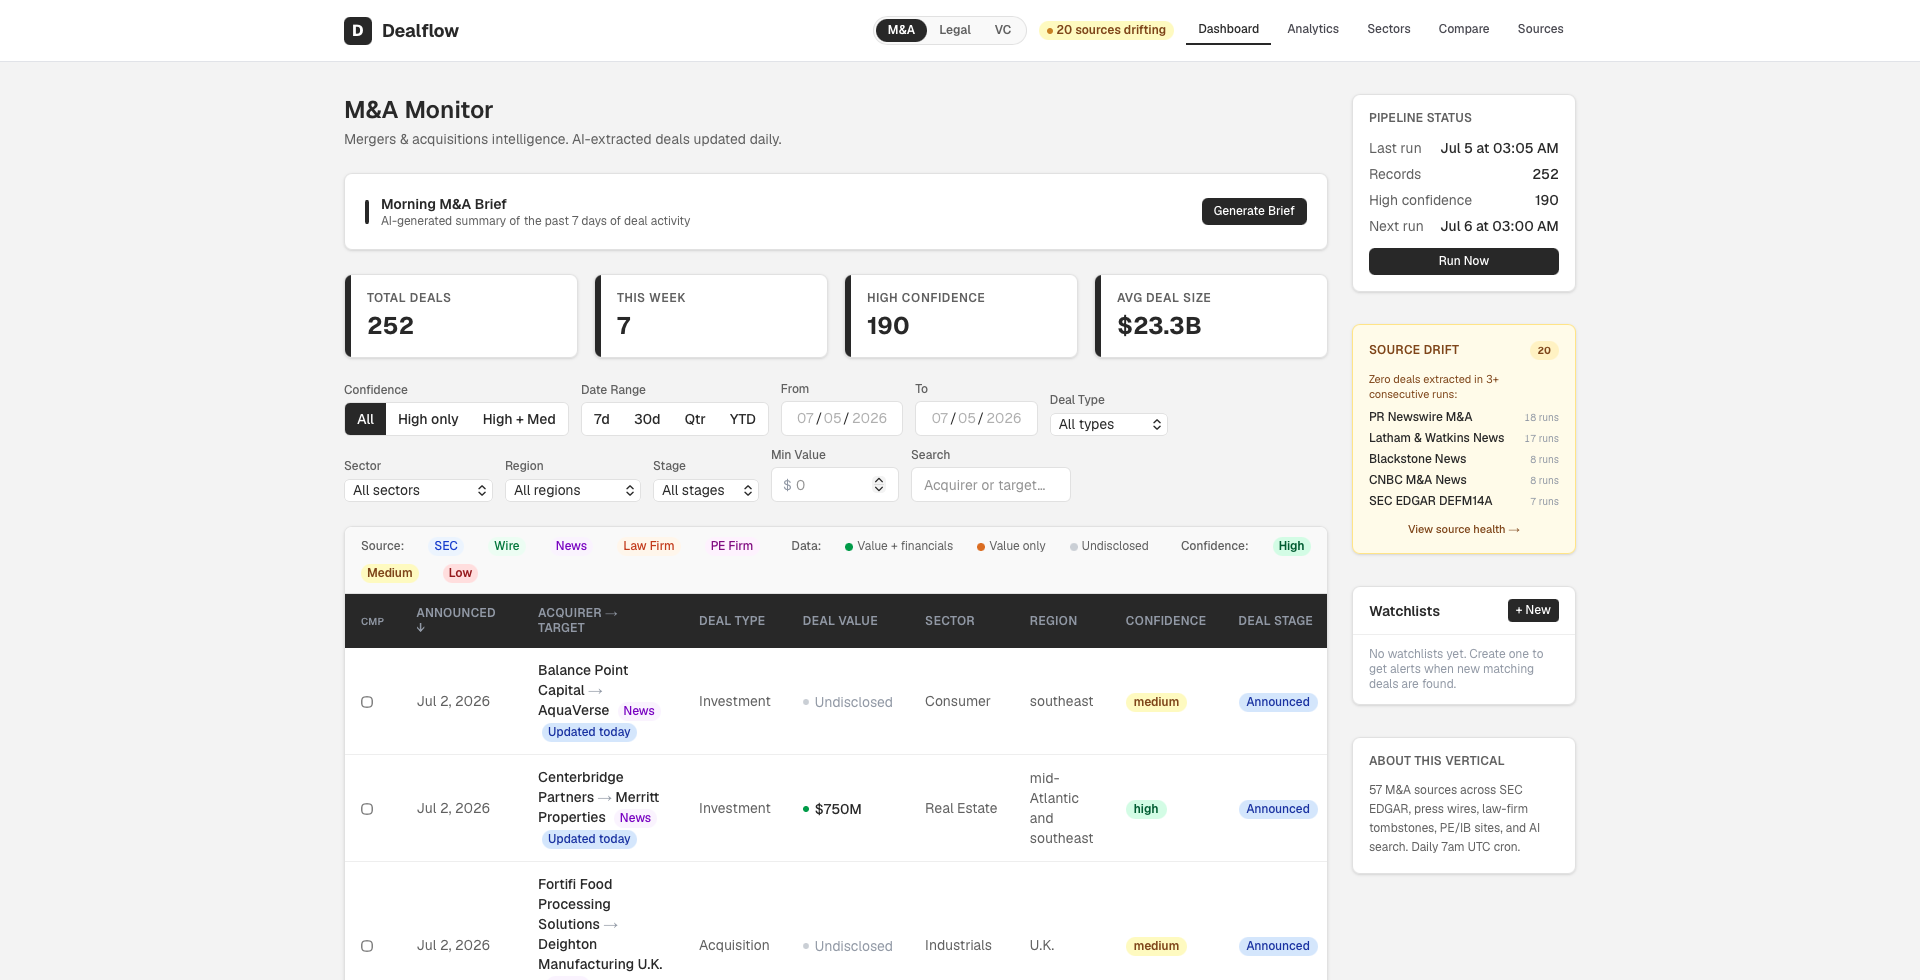The height and width of the screenshot is (980, 1920).
Task: Click the From date field
Action: coord(842,418)
